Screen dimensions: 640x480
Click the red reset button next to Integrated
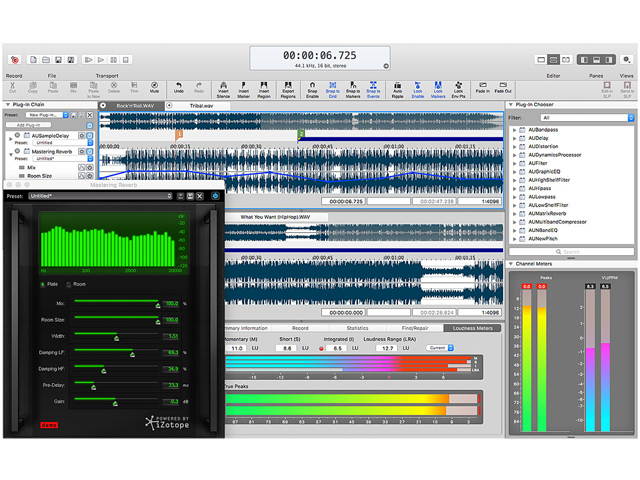click(x=321, y=349)
